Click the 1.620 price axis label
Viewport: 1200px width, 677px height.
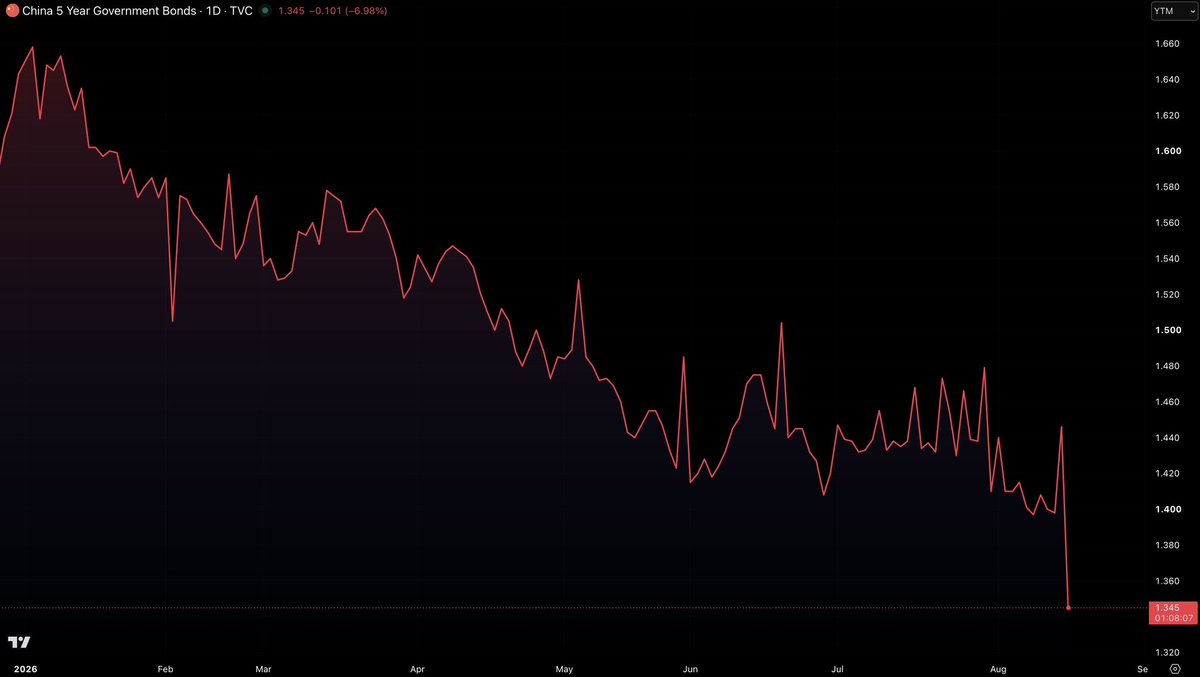point(1168,116)
